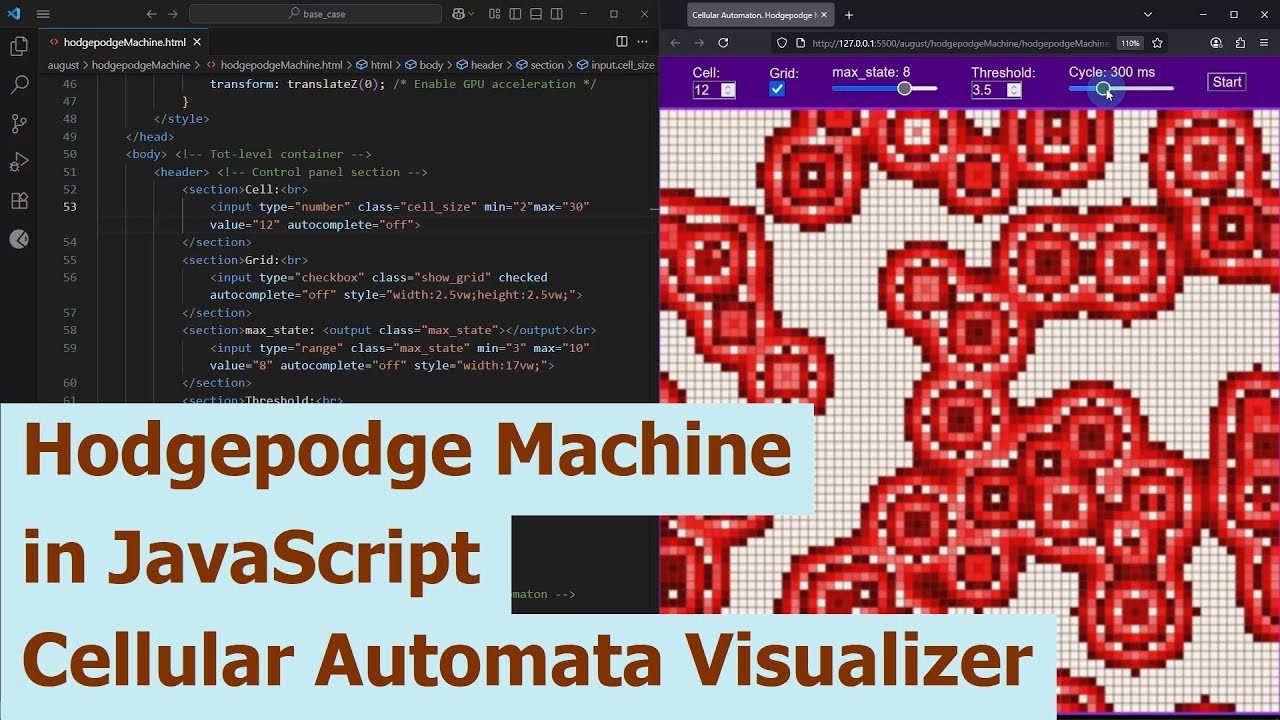Click the Cell number spinner arrows
Image resolution: width=1280 pixels, height=720 pixels.
[728, 90]
